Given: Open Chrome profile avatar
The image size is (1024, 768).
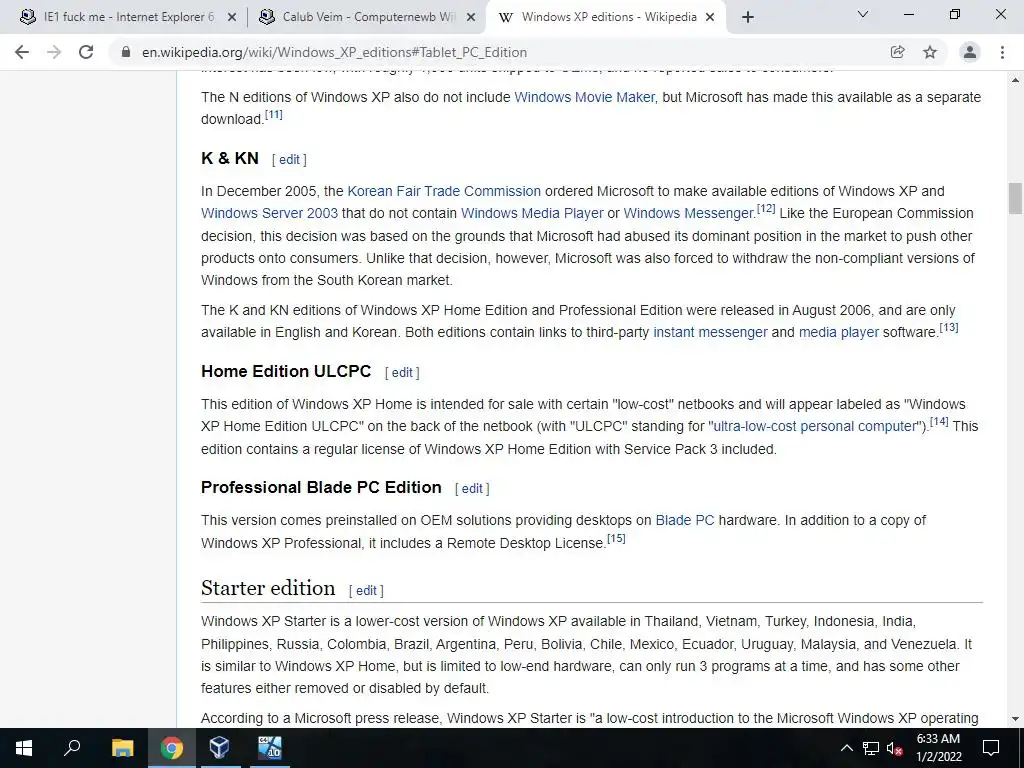Looking at the screenshot, I should click(x=970, y=52).
